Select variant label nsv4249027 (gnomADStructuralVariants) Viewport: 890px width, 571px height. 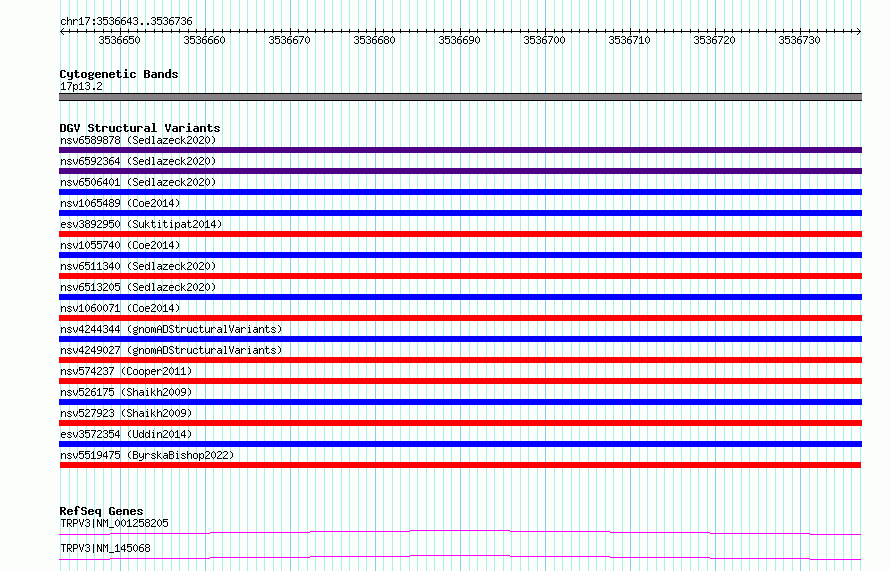coord(171,350)
